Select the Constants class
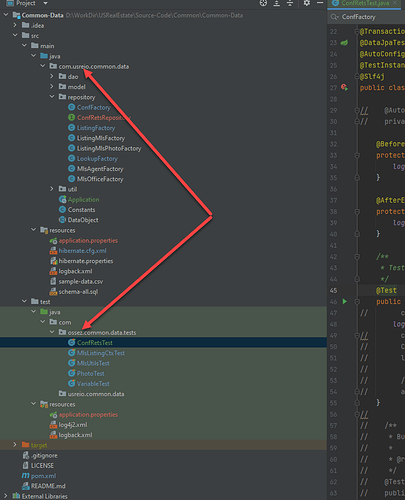 coord(81,210)
